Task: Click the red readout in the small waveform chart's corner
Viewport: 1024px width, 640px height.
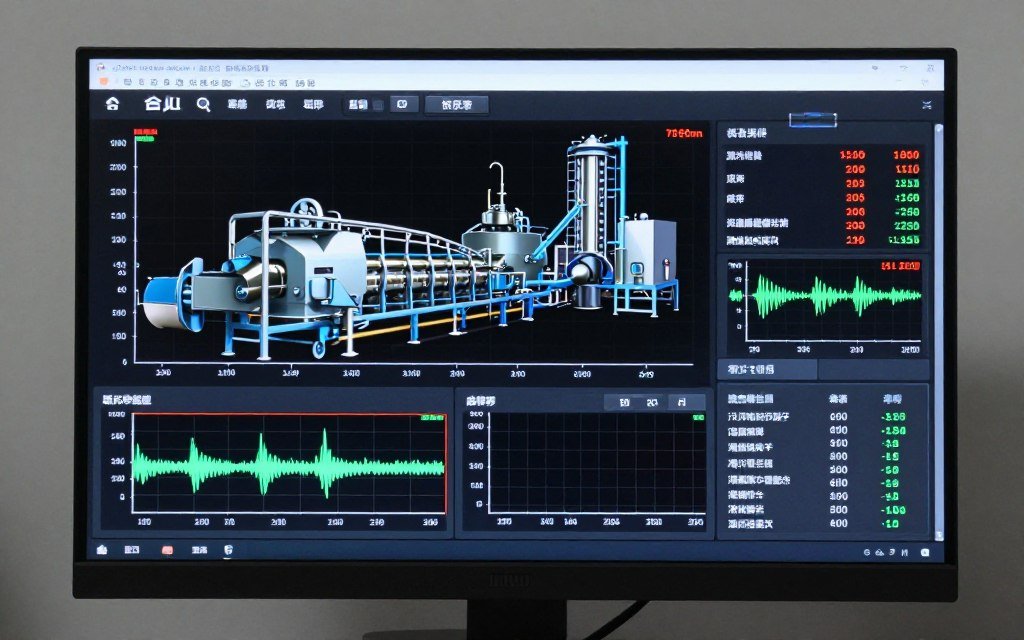Action: point(900,266)
